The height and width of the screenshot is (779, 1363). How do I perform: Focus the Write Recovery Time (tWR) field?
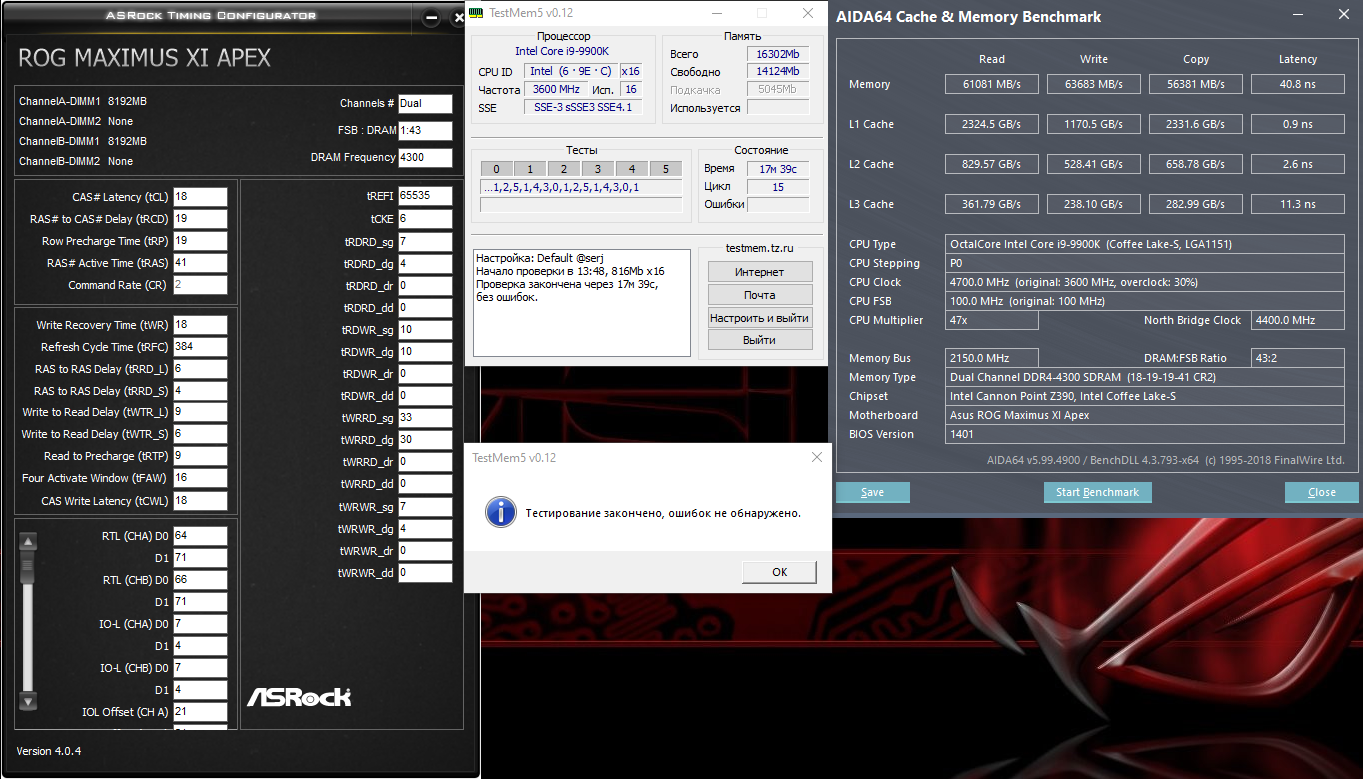click(x=200, y=325)
